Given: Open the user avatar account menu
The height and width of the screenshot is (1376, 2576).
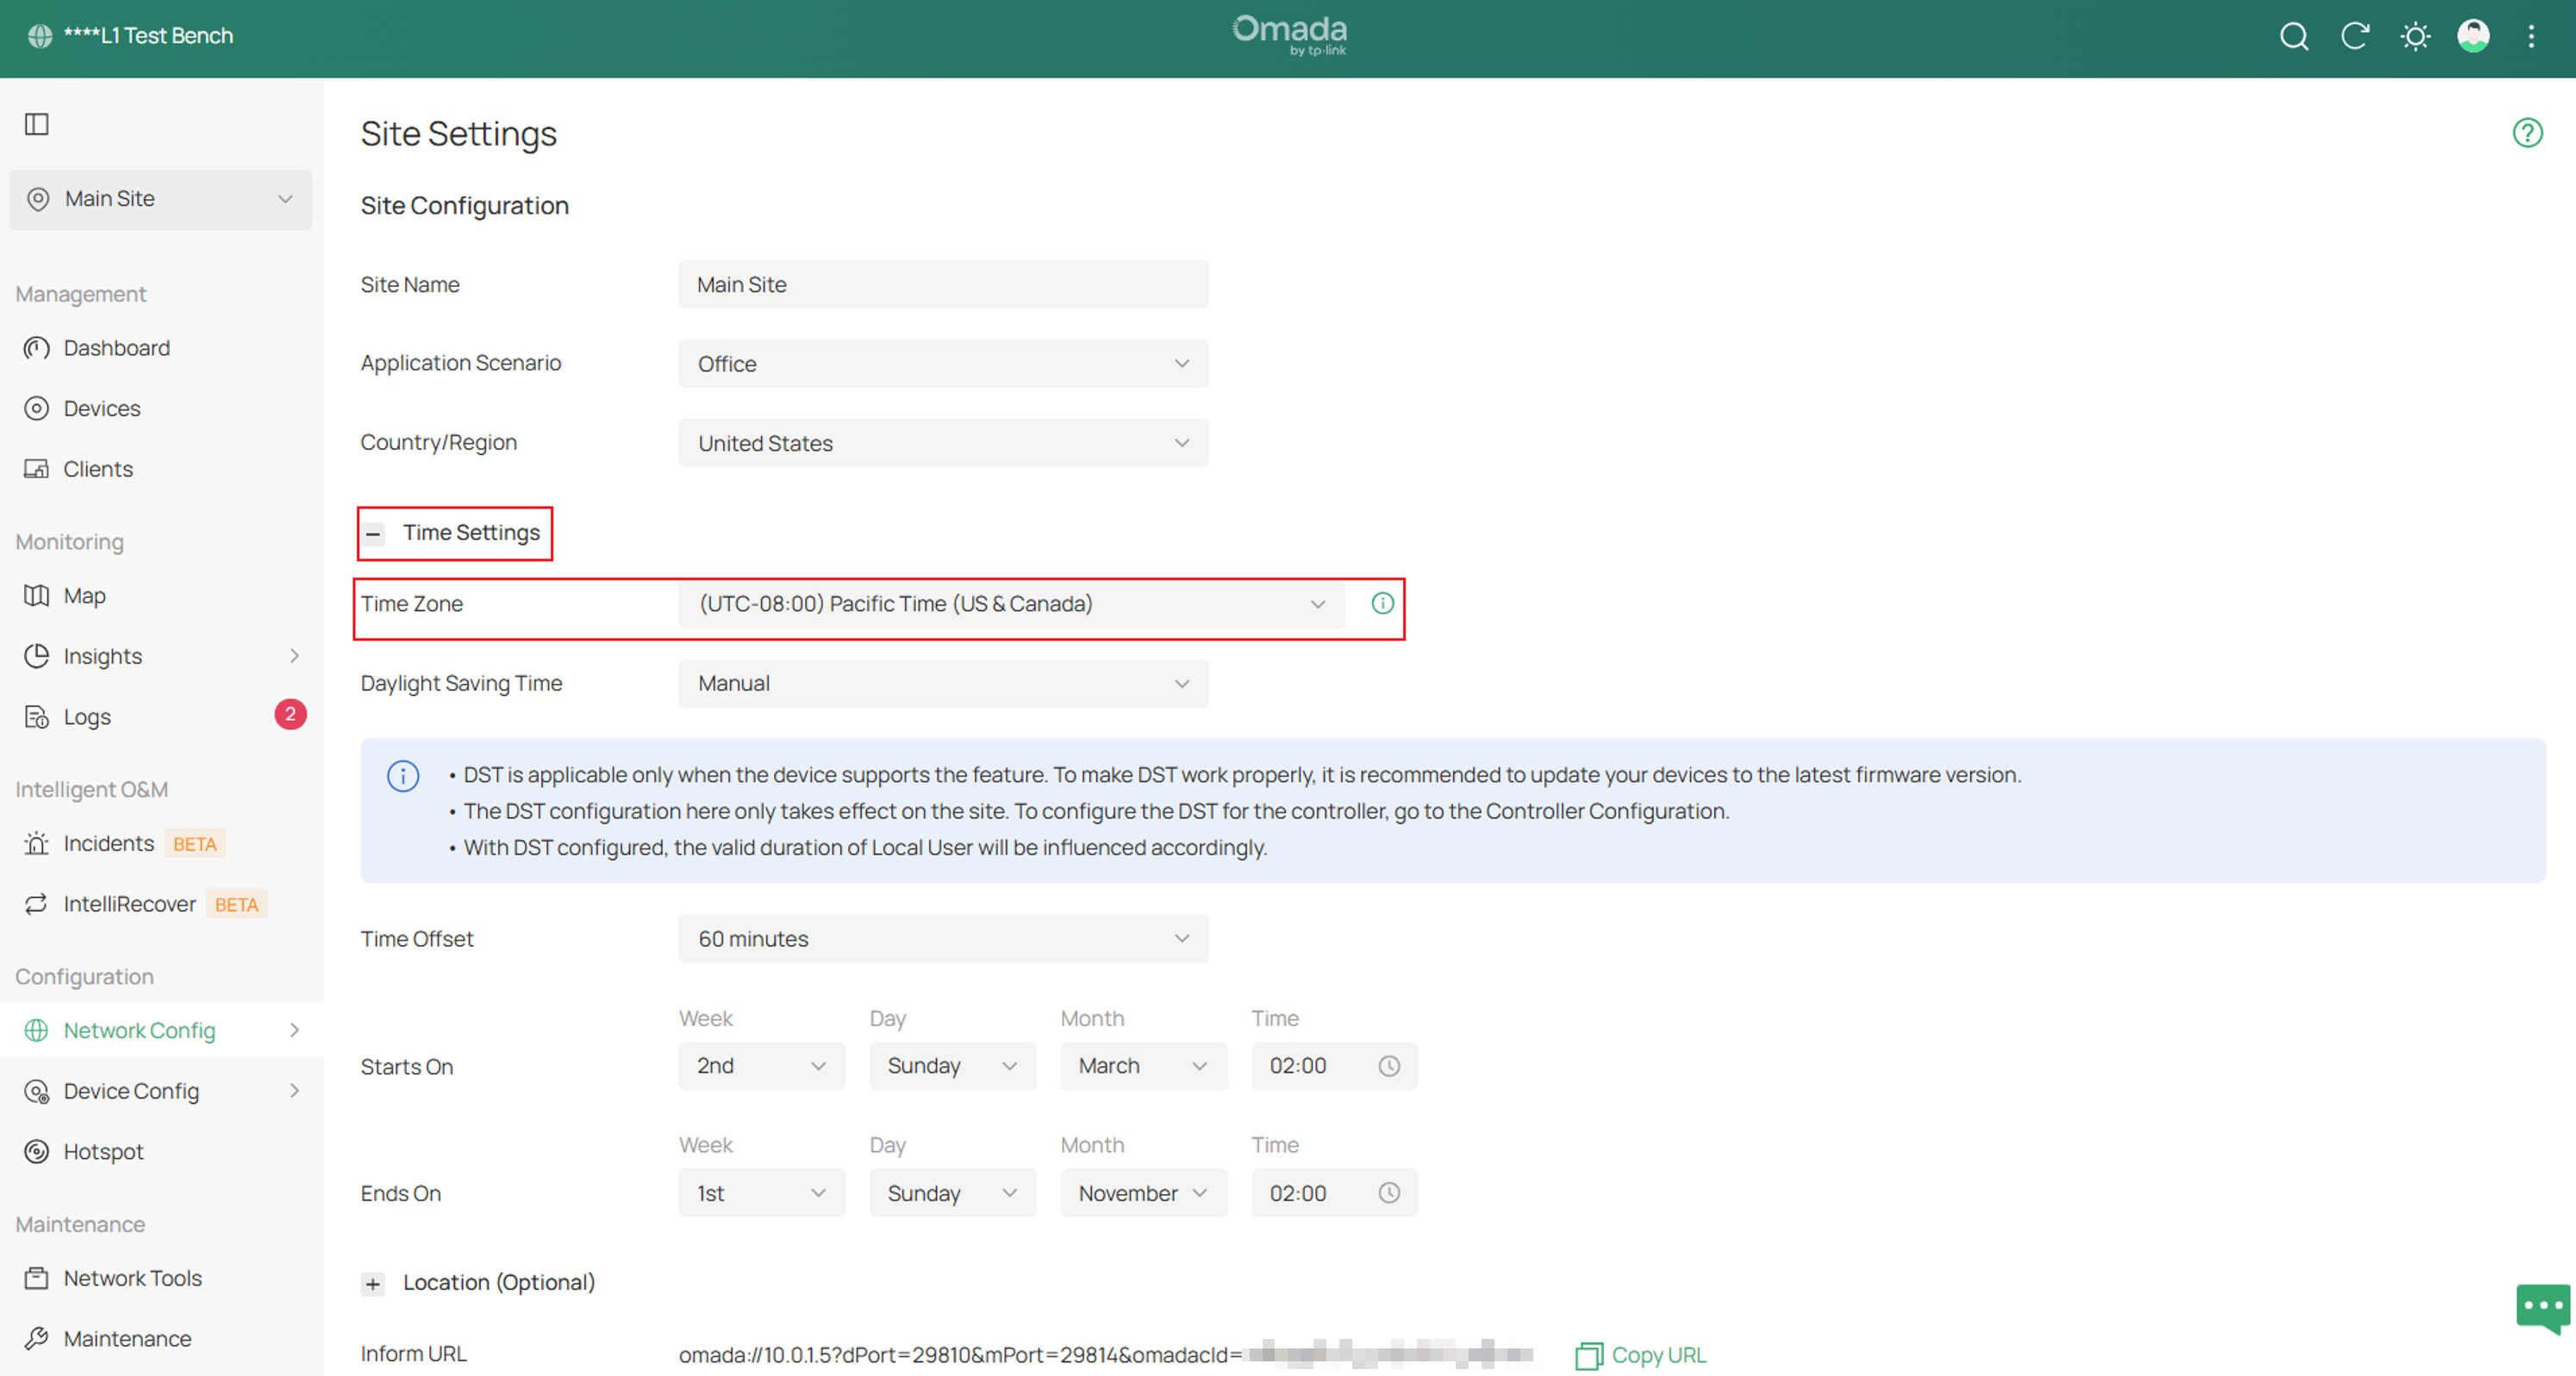Looking at the screenshot, I should pos(2473,36).
